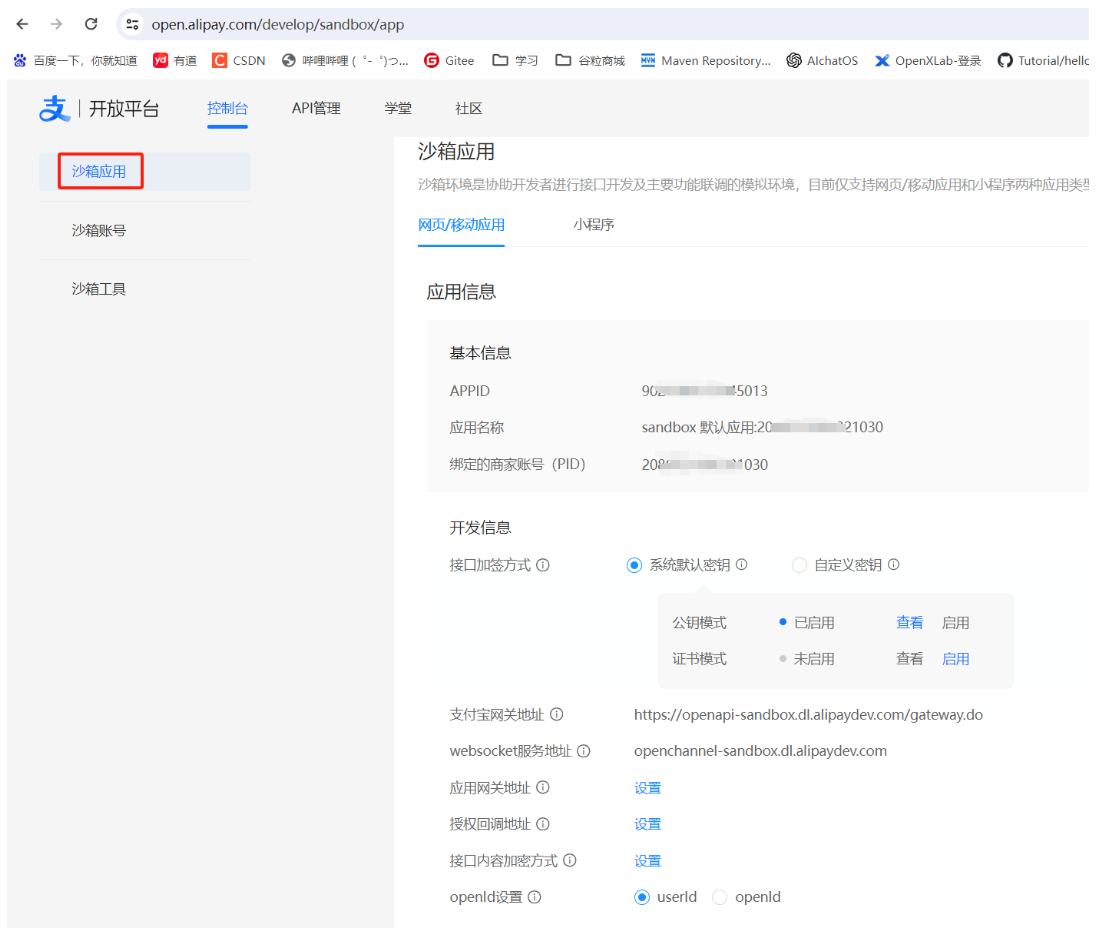Image resolution: width=1111 pixels, height=938 pixels.
Task: Click the sandbox 默认应用 name value
Action: point(762,427)
